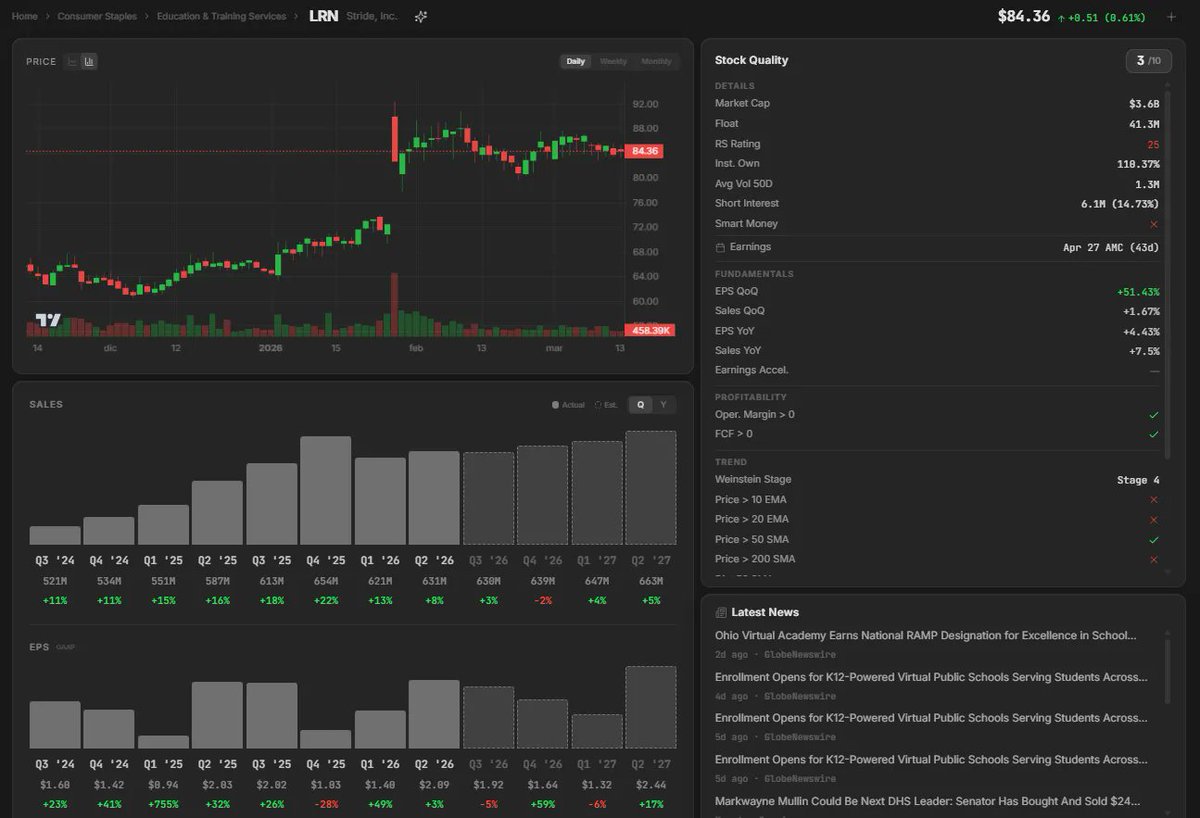Select the candlestick chart icon in Price panel
Screen dimensions: 1200x818
[x=88, y=61]
